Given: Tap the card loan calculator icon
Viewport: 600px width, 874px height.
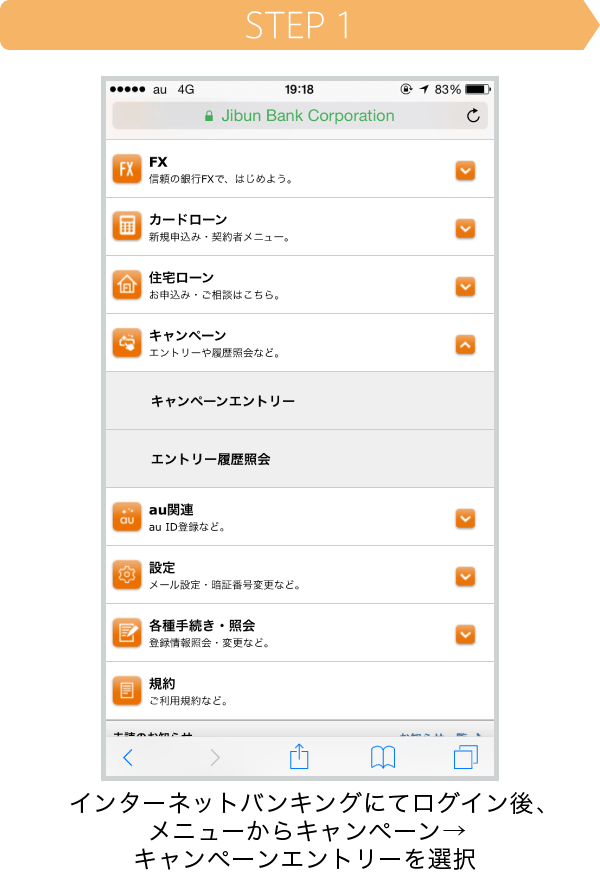Looking at the screenshot, I should (127, 227).
